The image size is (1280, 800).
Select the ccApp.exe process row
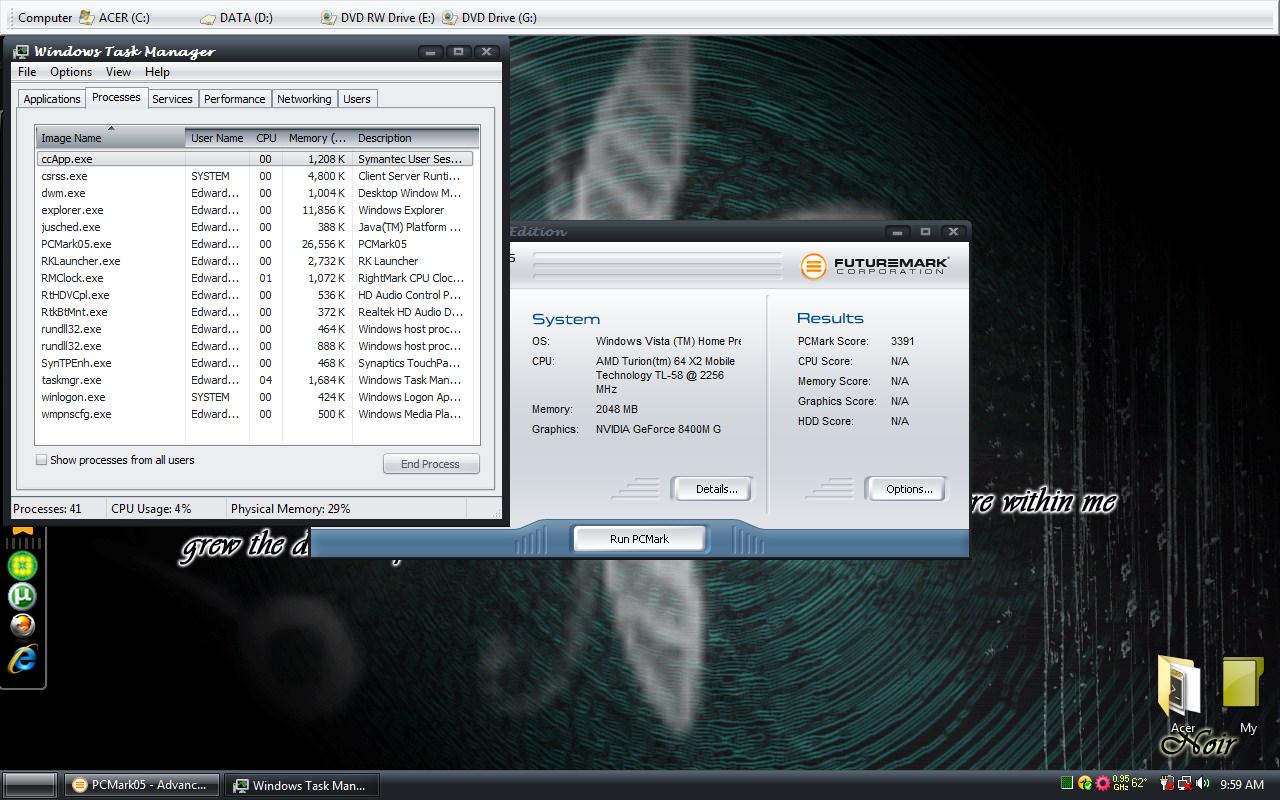255,159
